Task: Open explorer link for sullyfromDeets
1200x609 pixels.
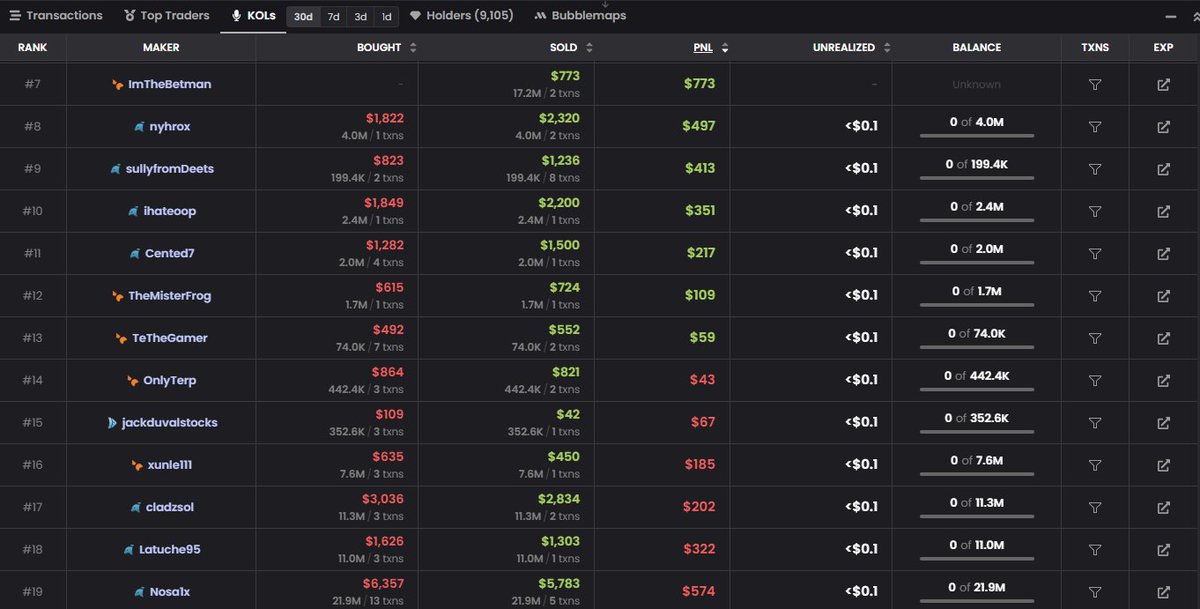Action: (x=1163, y=169)
